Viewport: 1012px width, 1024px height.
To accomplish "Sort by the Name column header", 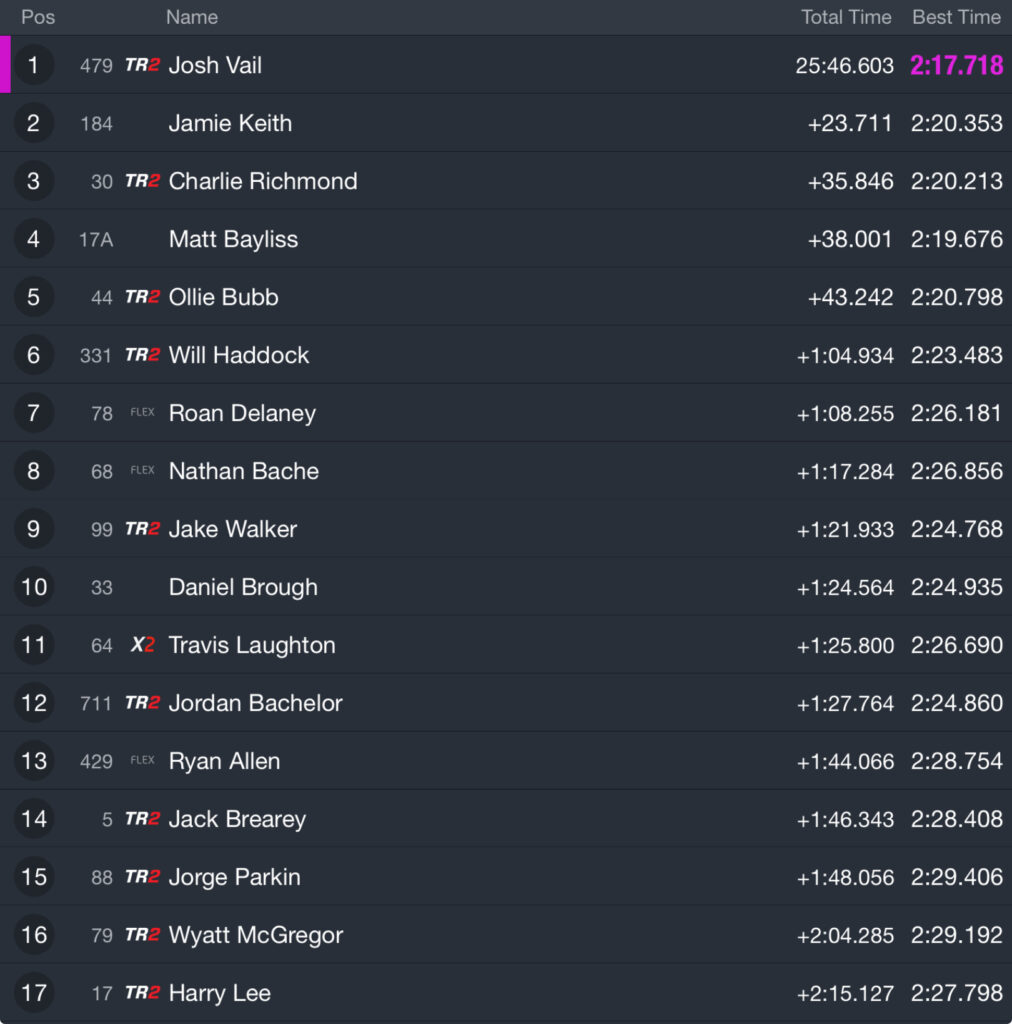I will tap(191, 17).
